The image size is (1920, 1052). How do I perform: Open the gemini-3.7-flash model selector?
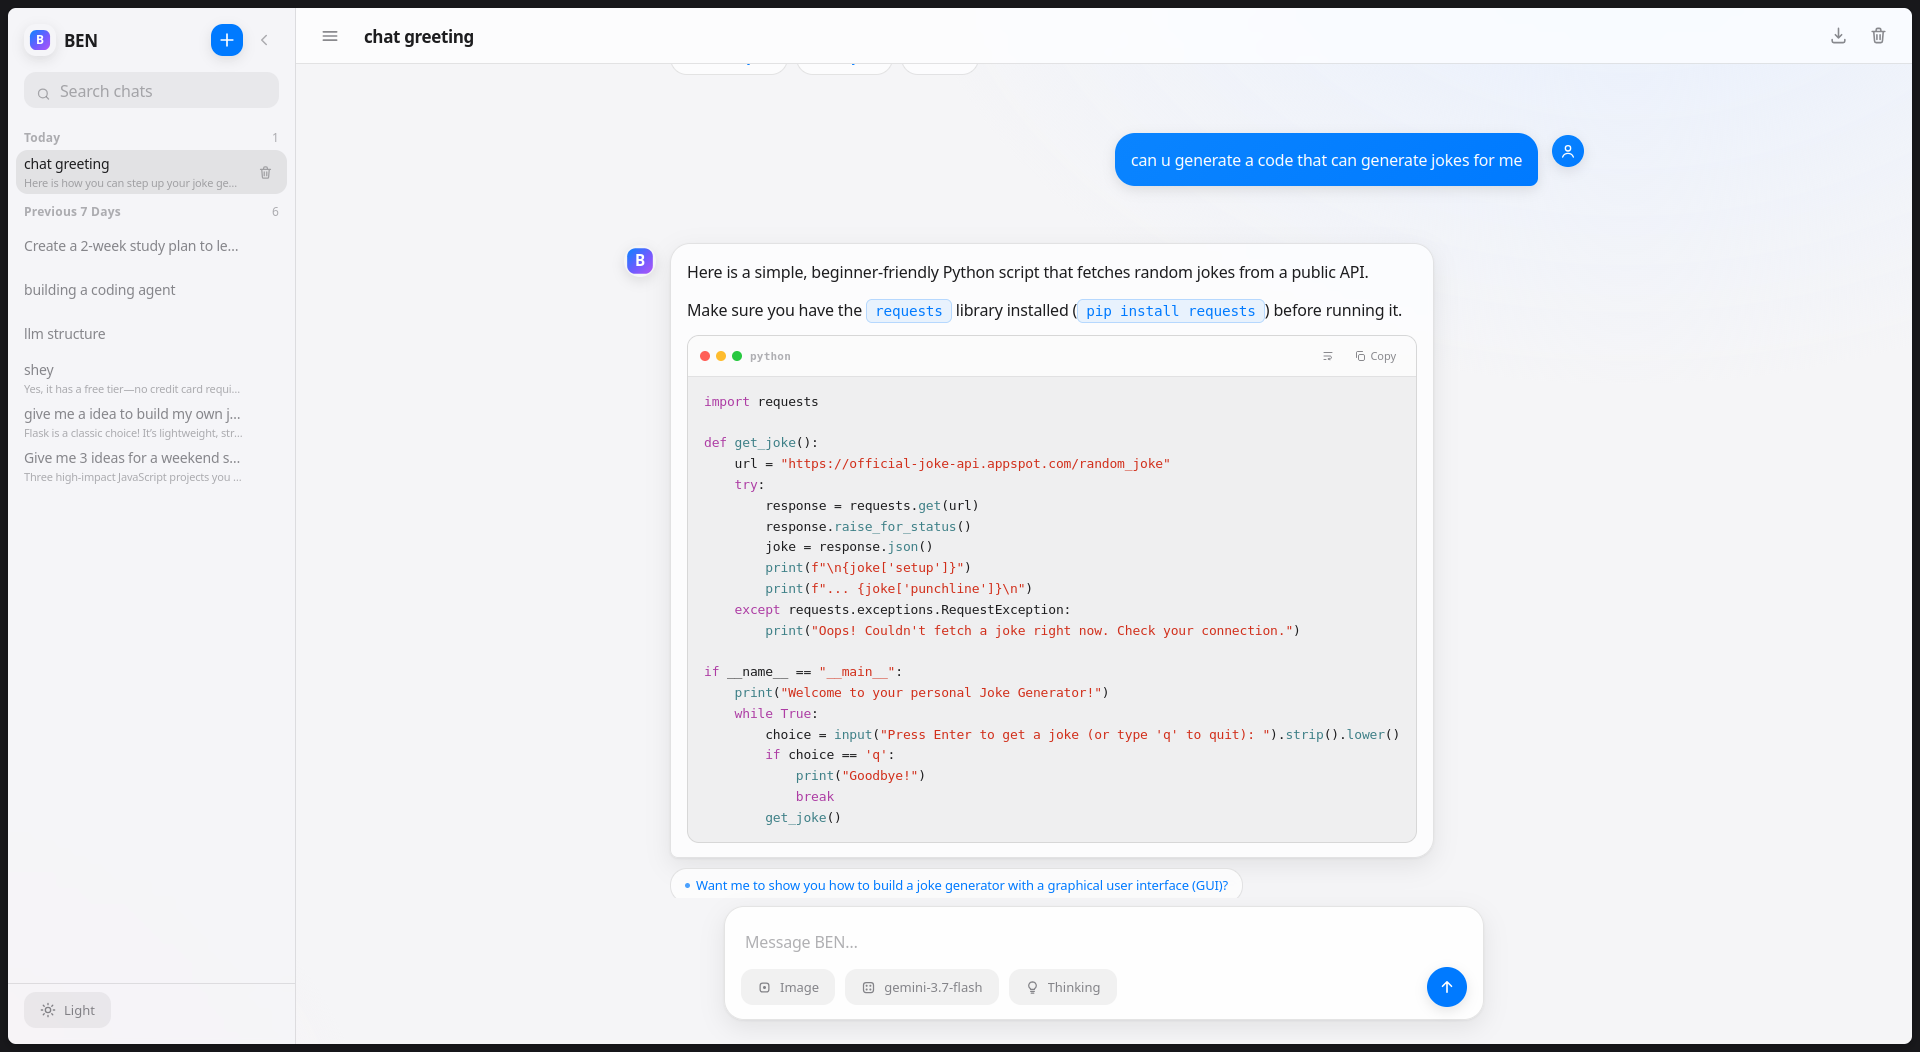click(x=921, y=987)
